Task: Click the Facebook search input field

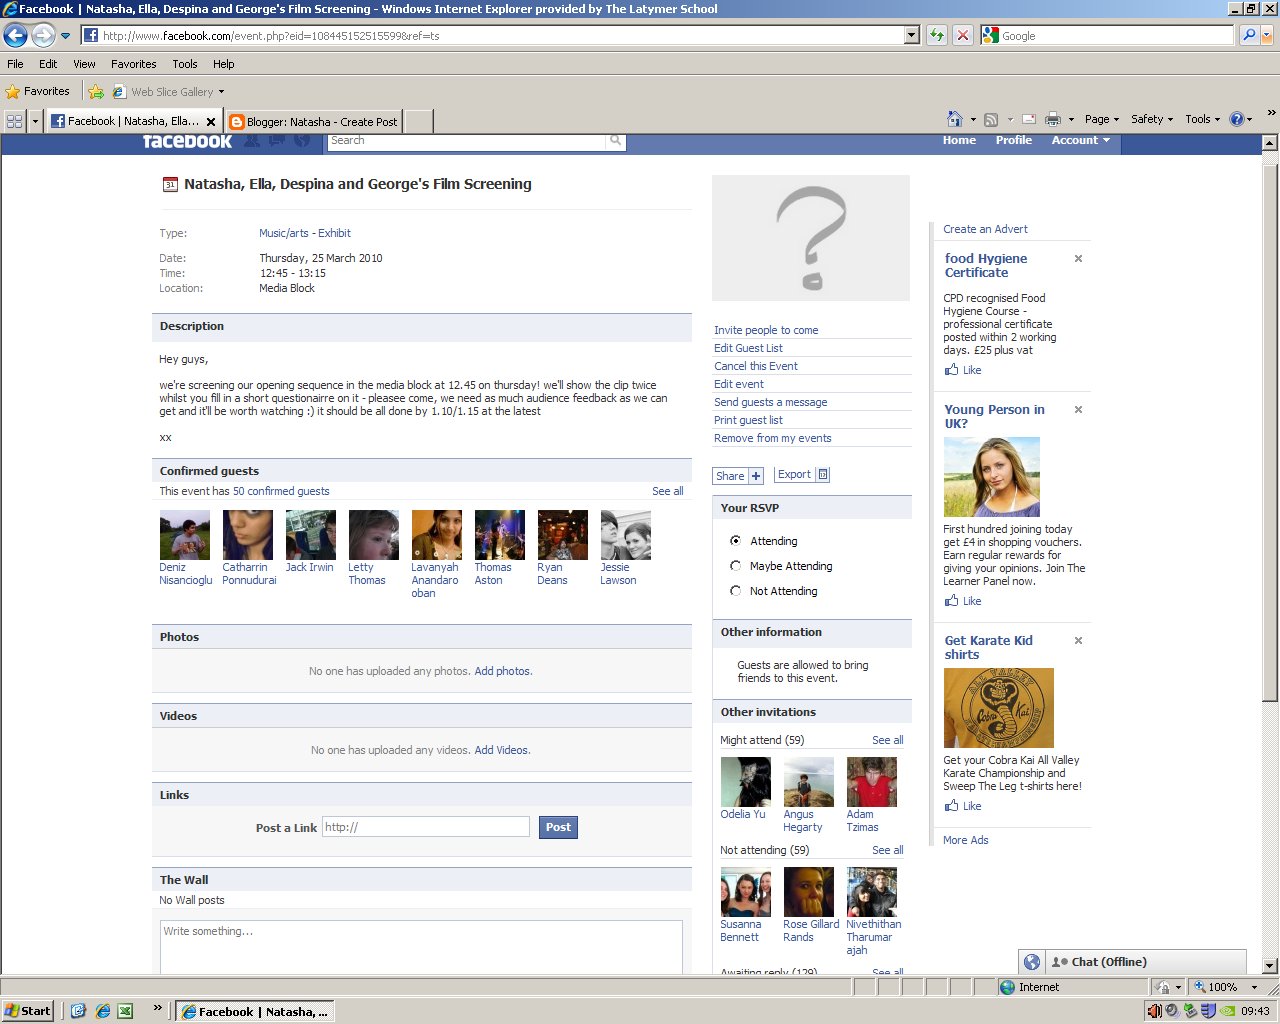Action: tap(468, 141)
